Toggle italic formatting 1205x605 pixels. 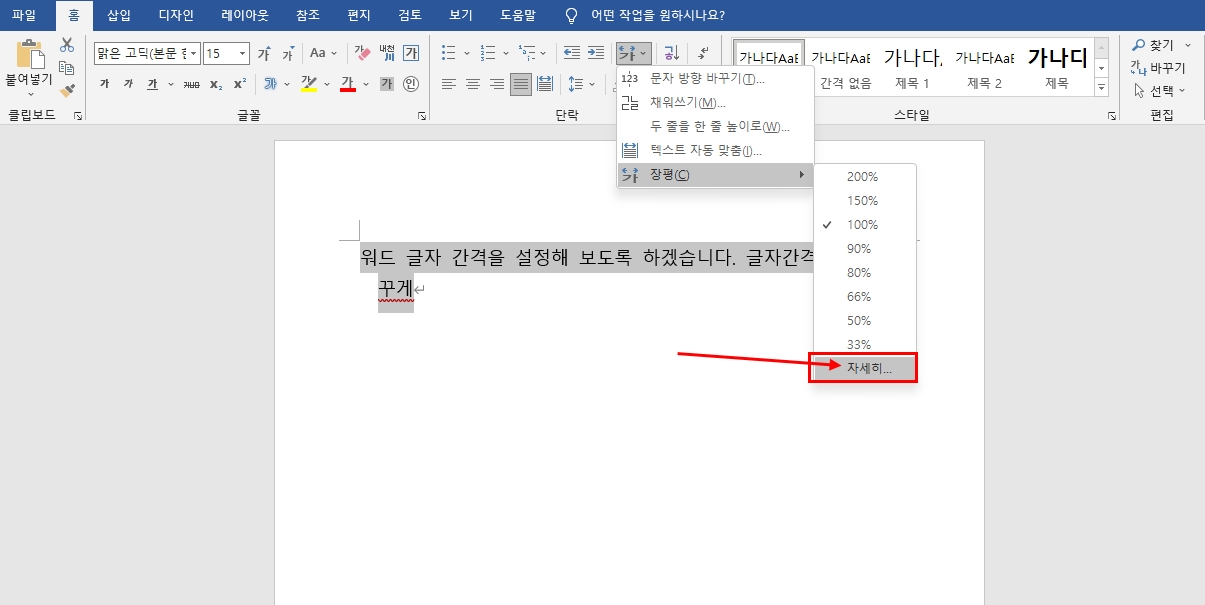pos(127,84)
